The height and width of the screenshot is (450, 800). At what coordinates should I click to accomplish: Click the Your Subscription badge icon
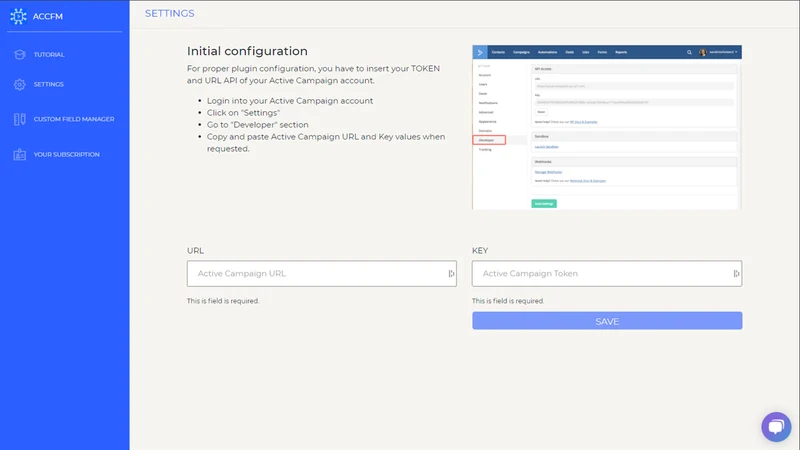click(20, 155)
